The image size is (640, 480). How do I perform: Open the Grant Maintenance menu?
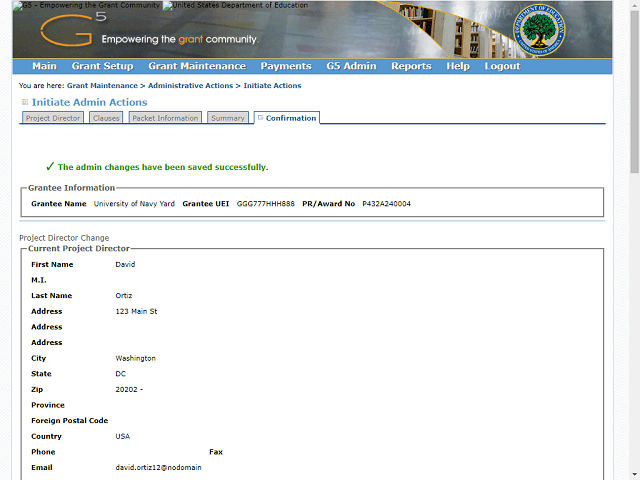pyautogui.click(x=197, y=66)
